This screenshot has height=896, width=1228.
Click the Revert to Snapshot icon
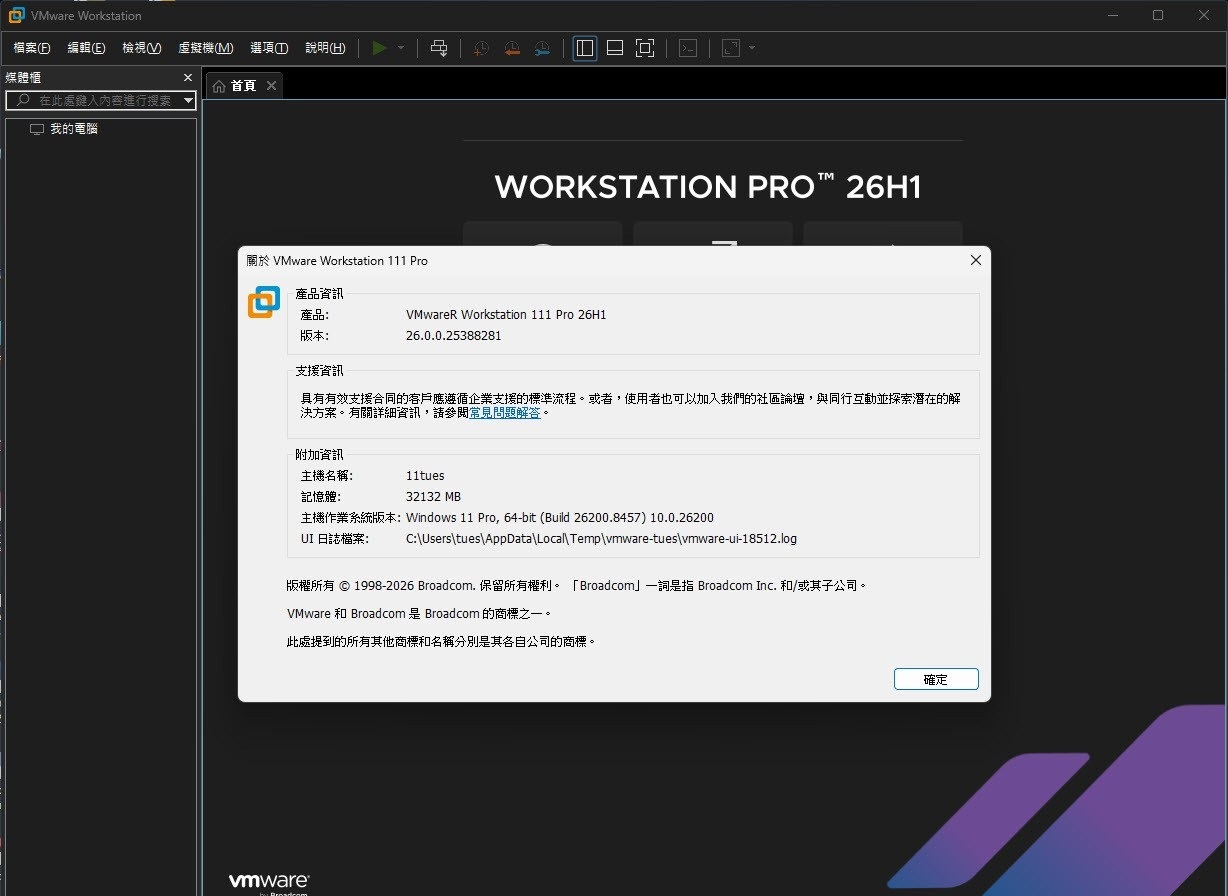coord(511,48)
